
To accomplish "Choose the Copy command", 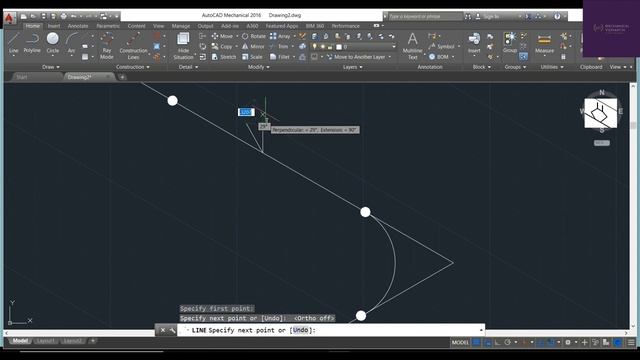I will pos(222,47).
